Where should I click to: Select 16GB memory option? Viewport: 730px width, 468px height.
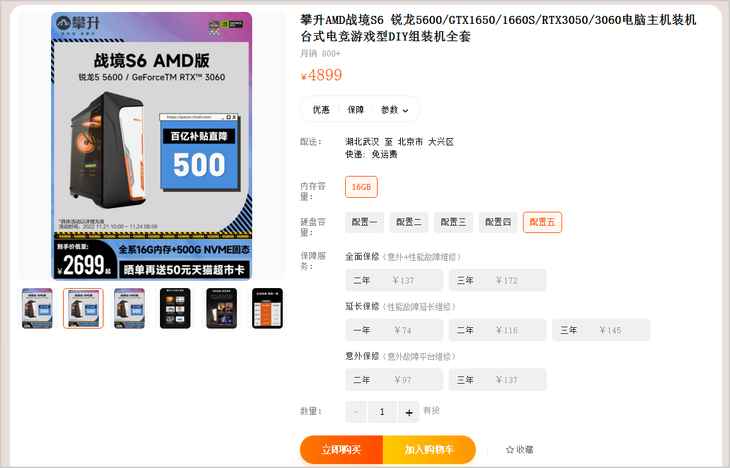[361, 187]
